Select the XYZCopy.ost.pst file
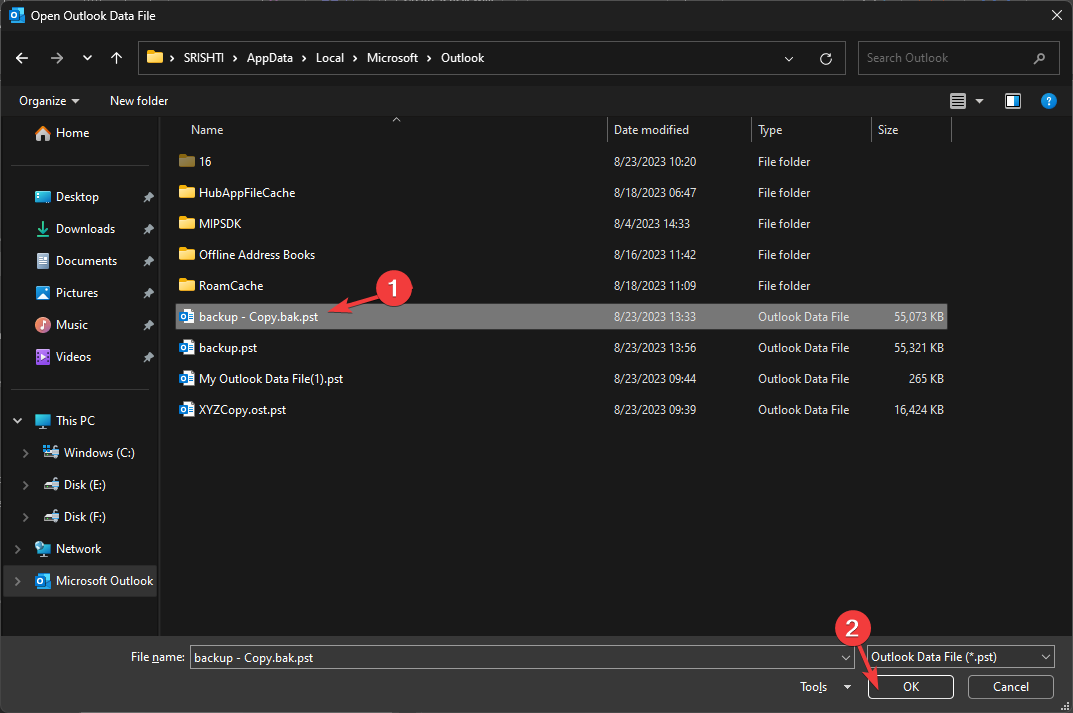 click(x=561, y=410)
